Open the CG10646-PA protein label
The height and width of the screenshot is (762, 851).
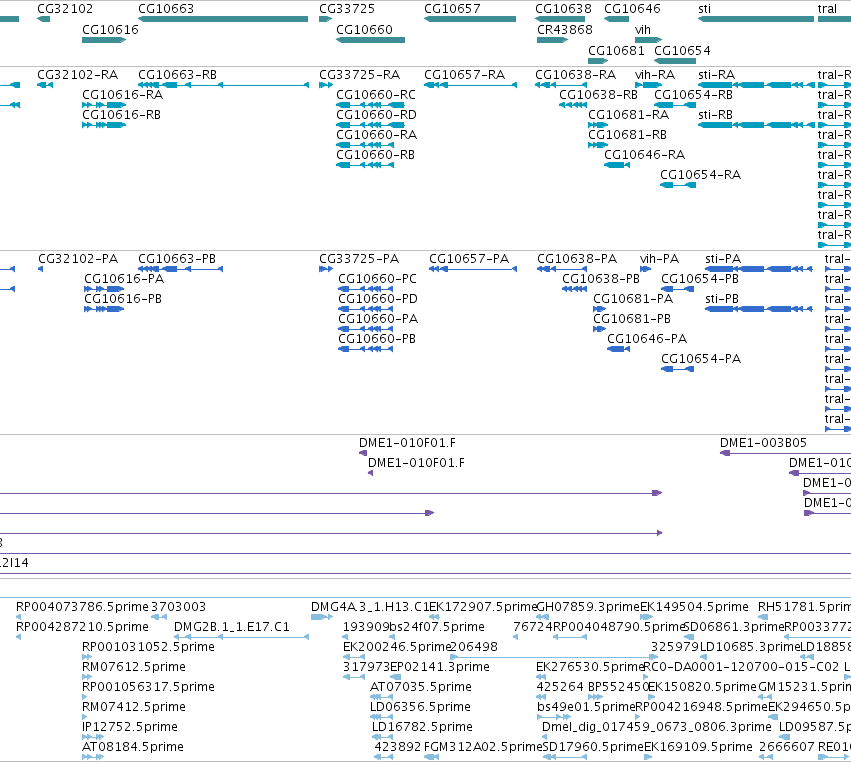click(647, 339)
